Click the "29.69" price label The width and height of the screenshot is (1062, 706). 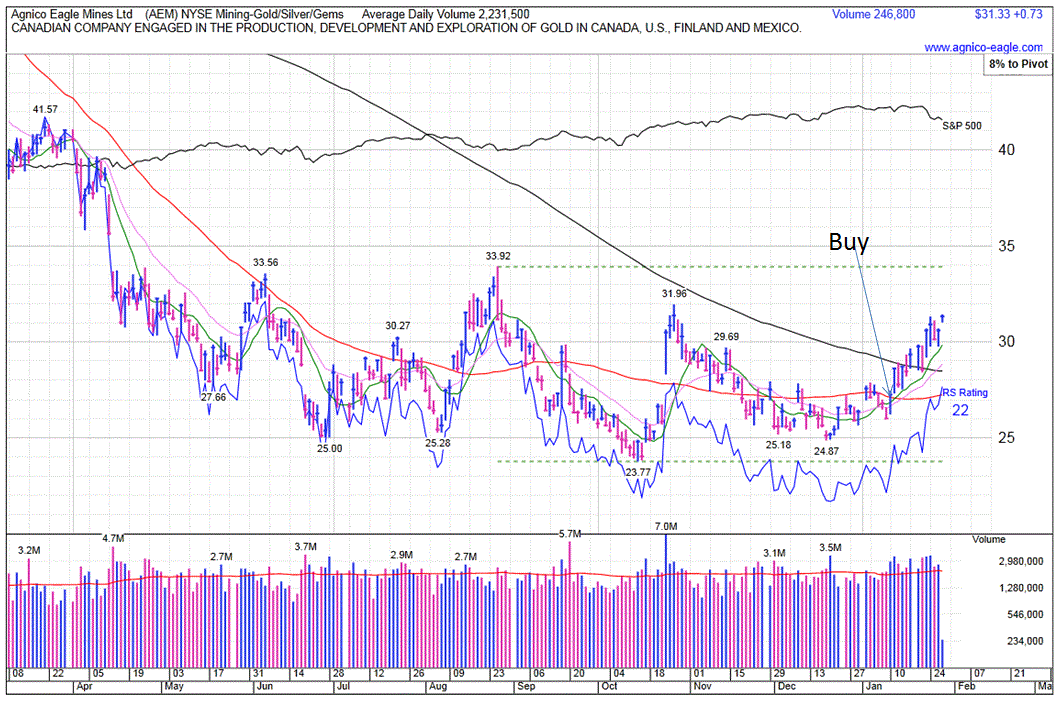pyautogui.click(x=725, y=337)
